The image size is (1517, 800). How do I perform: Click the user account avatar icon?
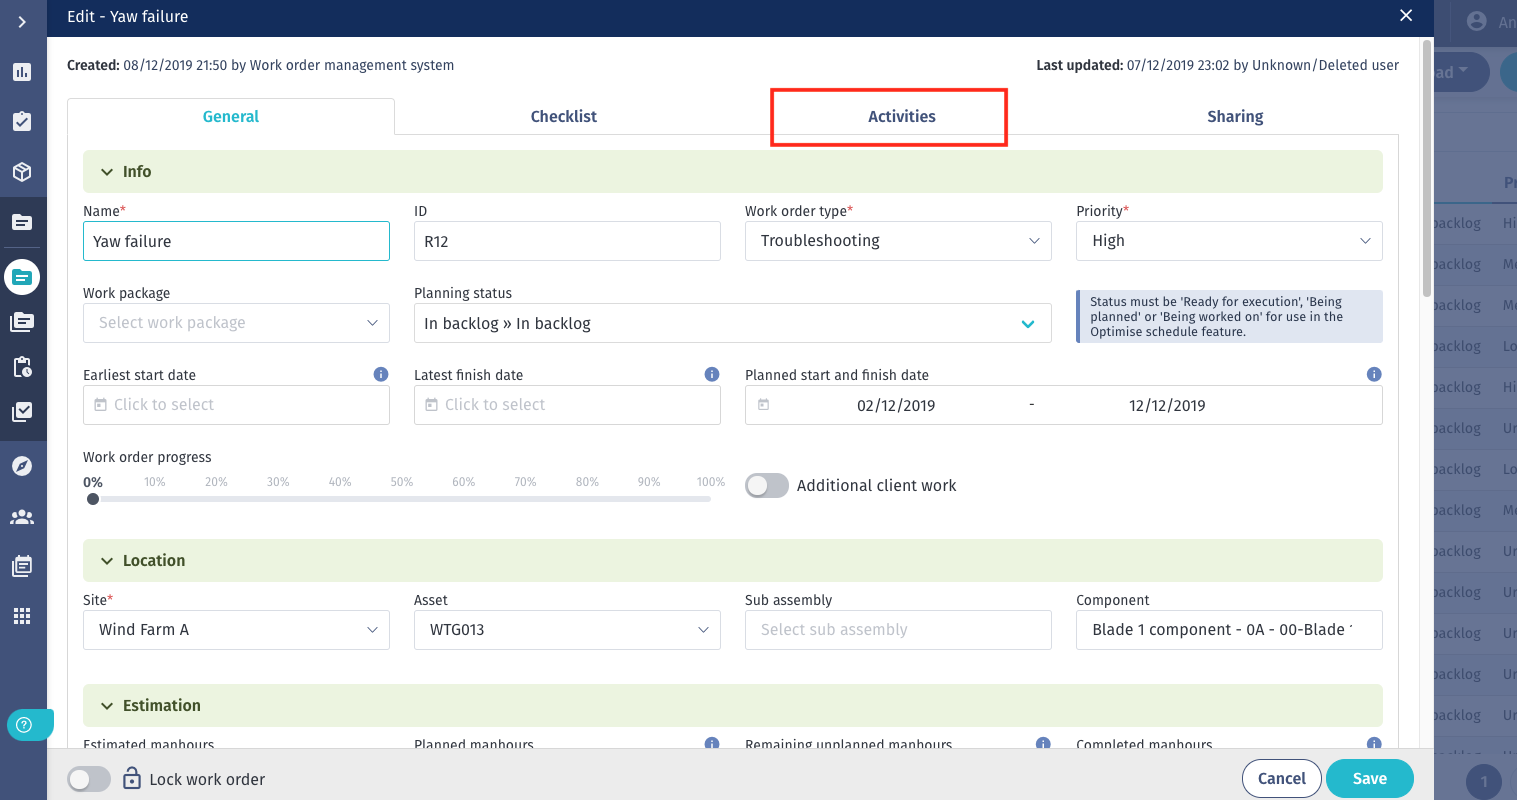click(x=1476, y=21)
